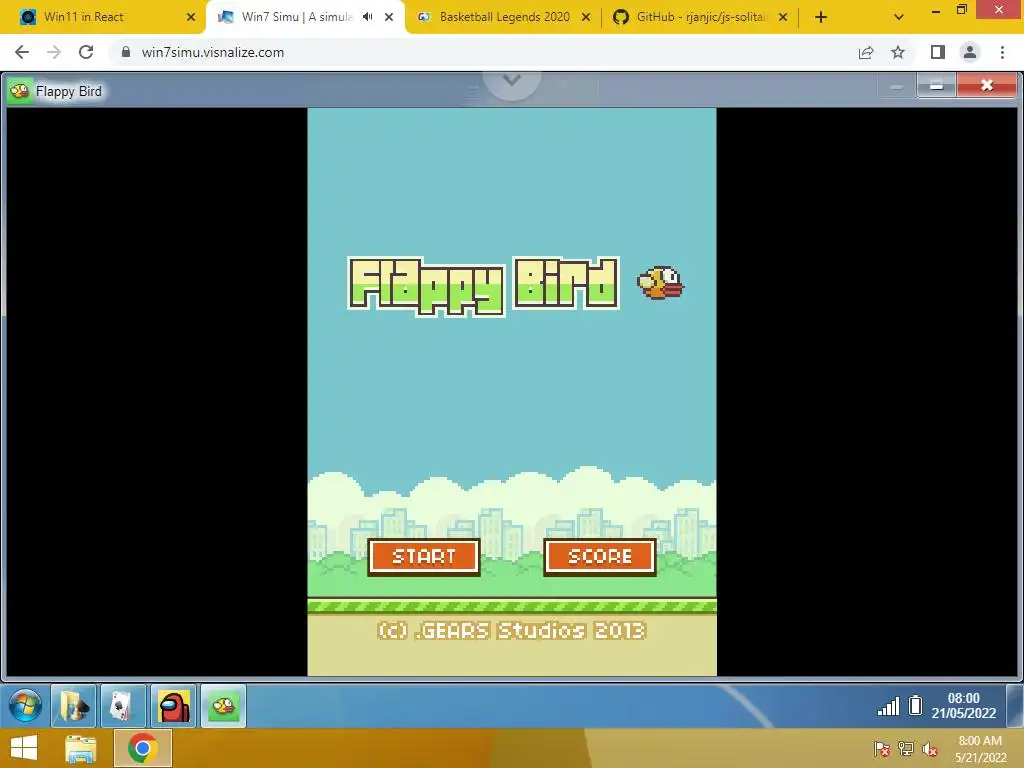Share this page icon
The width and height of the screenshot is (1024, 768).
click(x=866, y=52)
